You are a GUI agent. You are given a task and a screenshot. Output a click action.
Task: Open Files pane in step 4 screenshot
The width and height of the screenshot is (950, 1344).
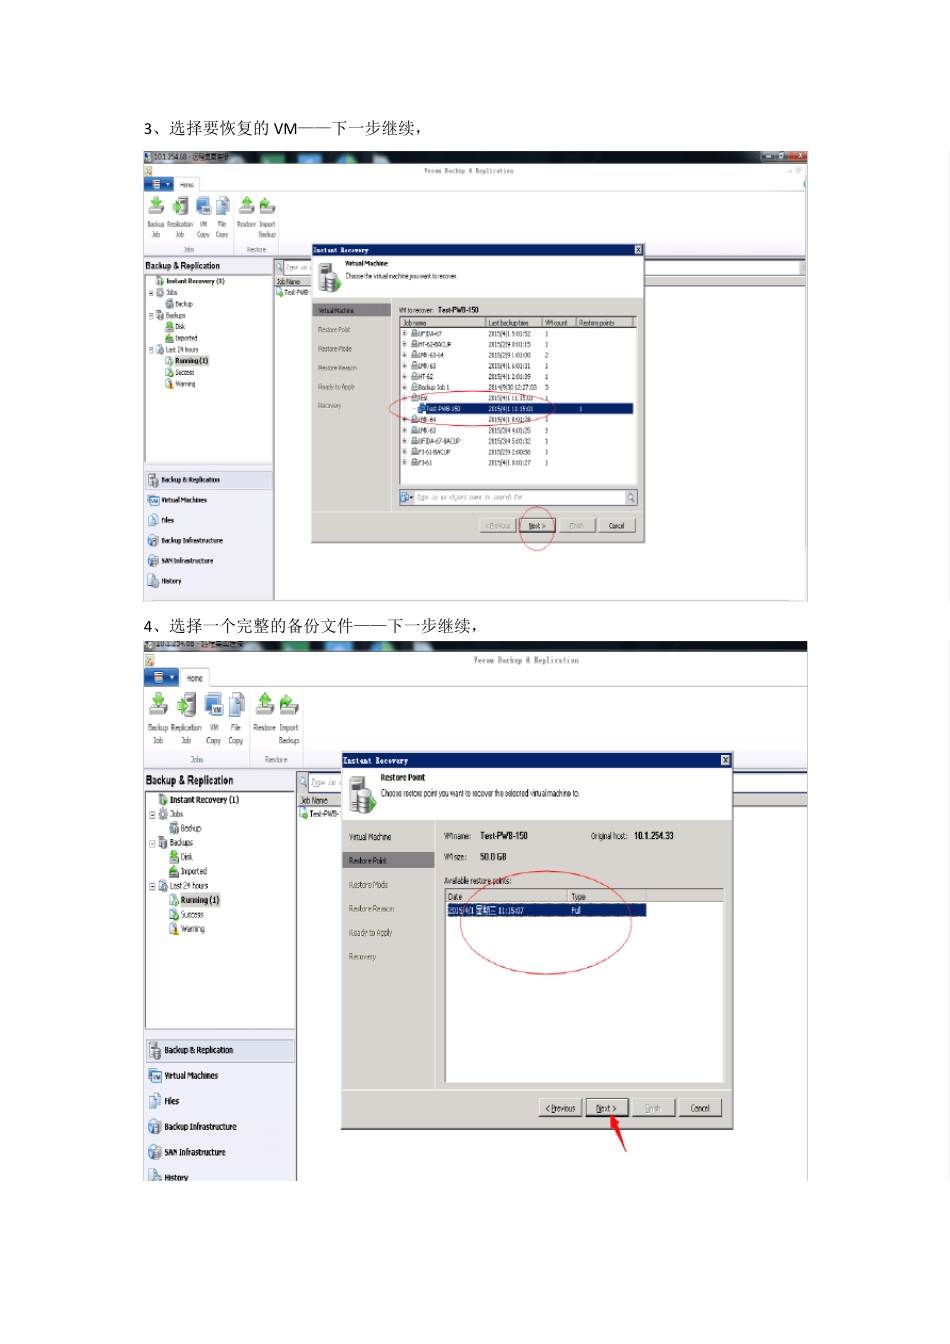[221, 1101]
